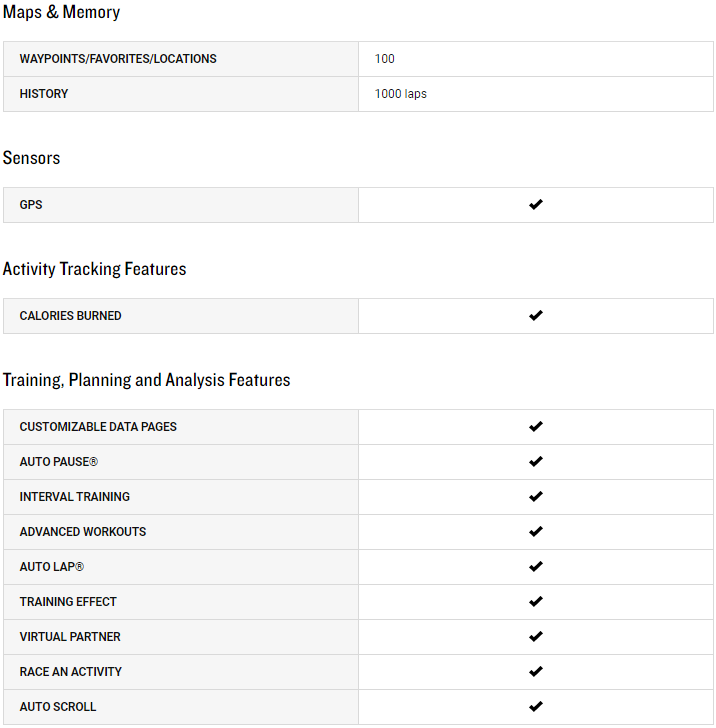Click the GPS row checkmark icon

pos(536,205)
